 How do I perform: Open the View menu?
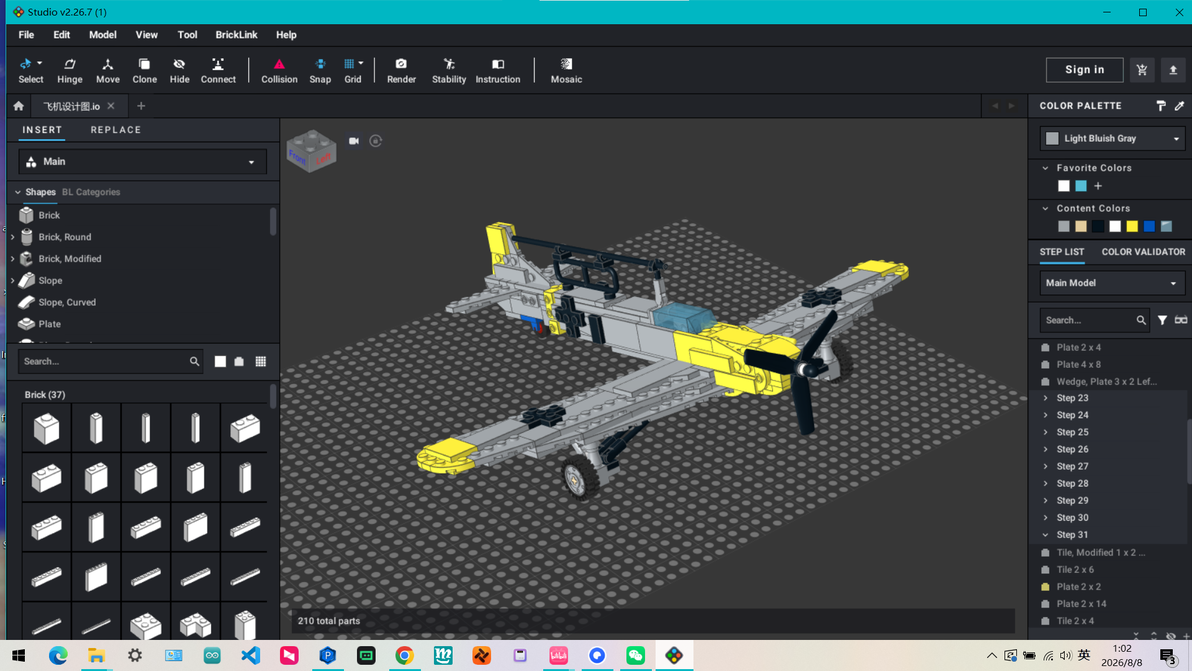coord(147,35)
